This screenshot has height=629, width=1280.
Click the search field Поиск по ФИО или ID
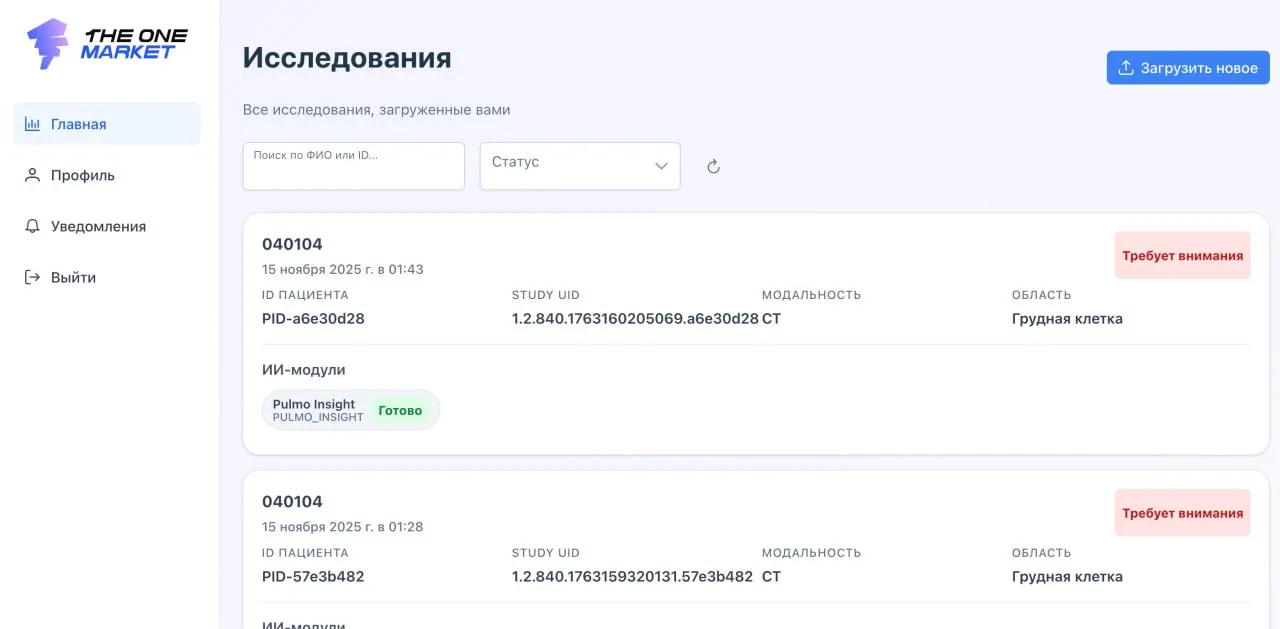pos(353,165)
